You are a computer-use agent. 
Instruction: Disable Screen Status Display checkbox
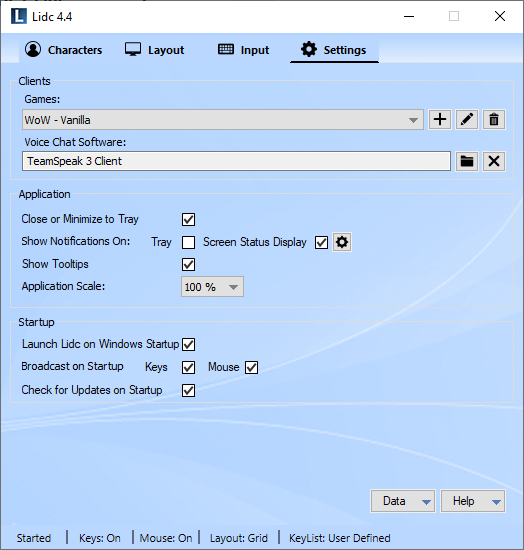click(321, 242)
